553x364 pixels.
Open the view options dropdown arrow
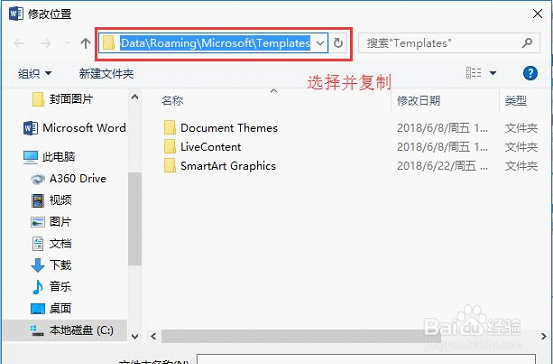coord(493,73)
